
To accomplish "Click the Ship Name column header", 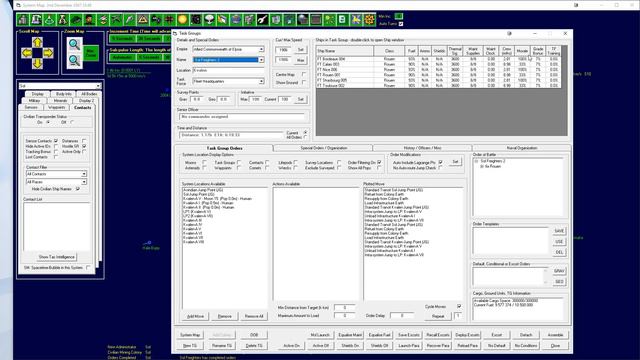I will [344, 51].
